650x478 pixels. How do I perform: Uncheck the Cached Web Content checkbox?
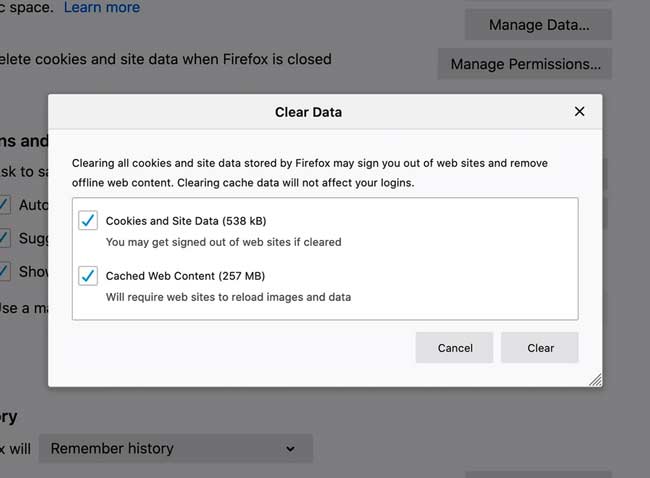tap(88, 276)
